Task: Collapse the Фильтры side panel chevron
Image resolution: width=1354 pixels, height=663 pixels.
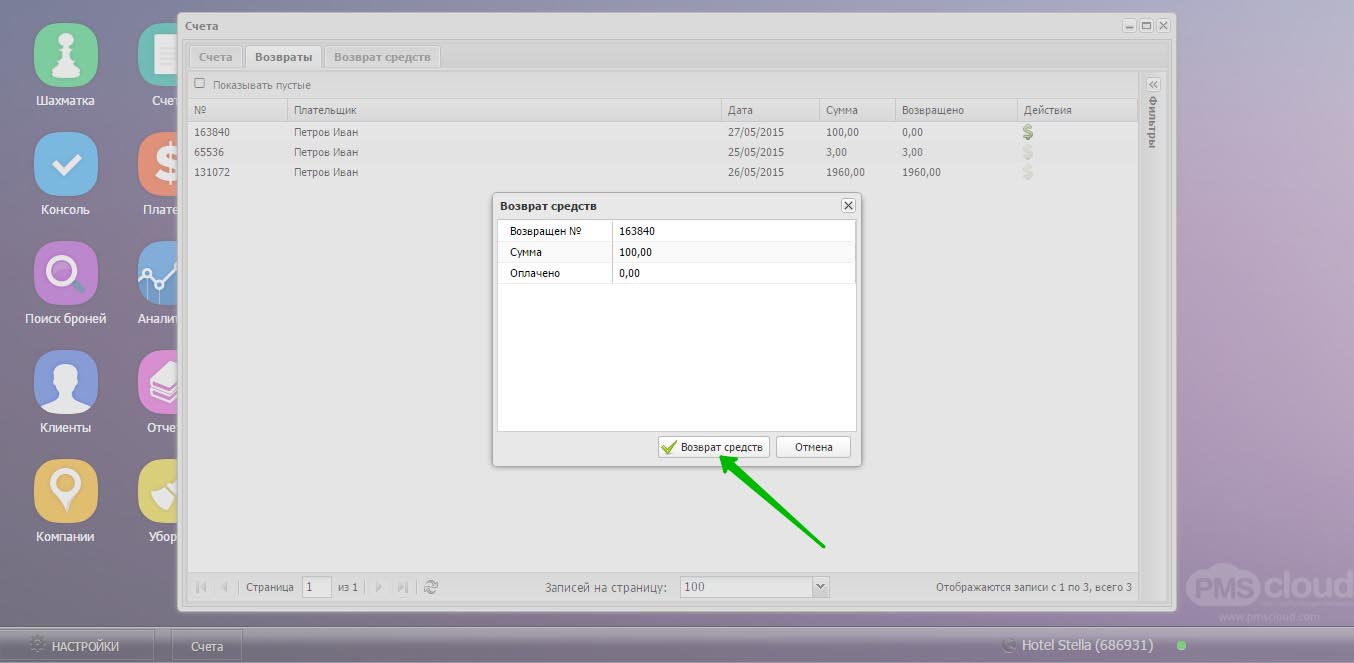Action: tap(1153, 85)
